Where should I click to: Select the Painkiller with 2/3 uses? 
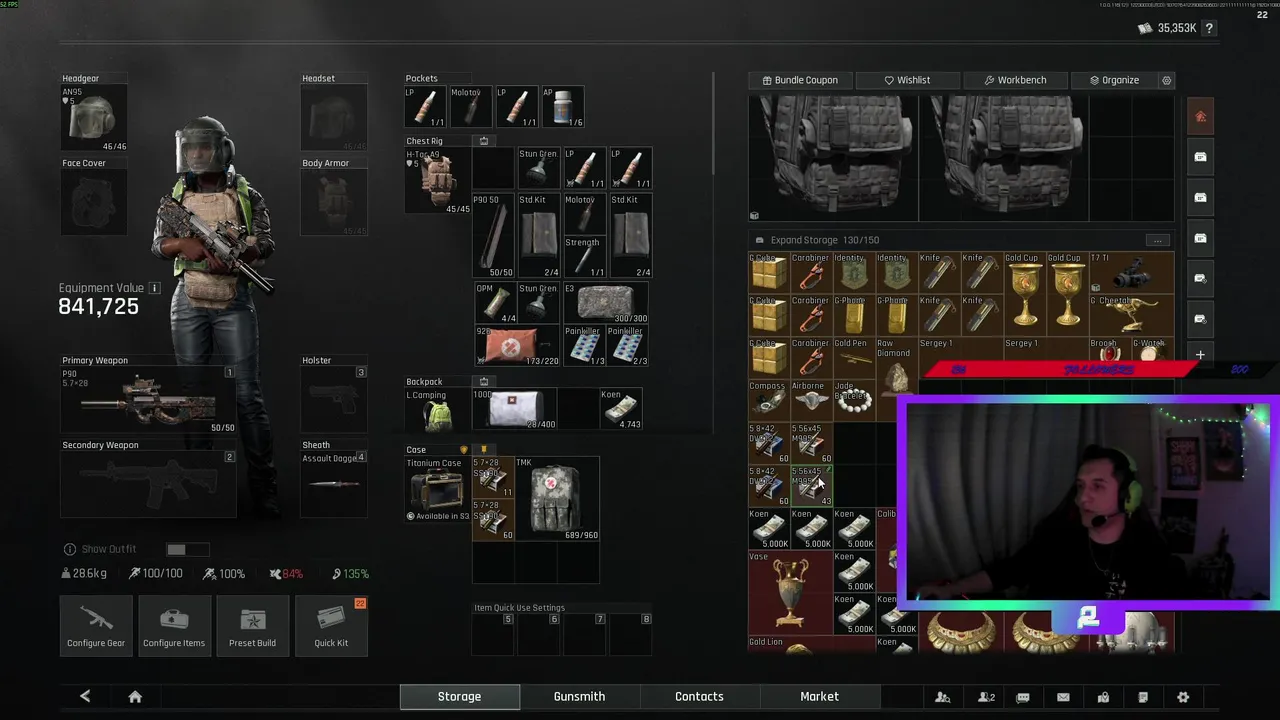coord(628,345)
